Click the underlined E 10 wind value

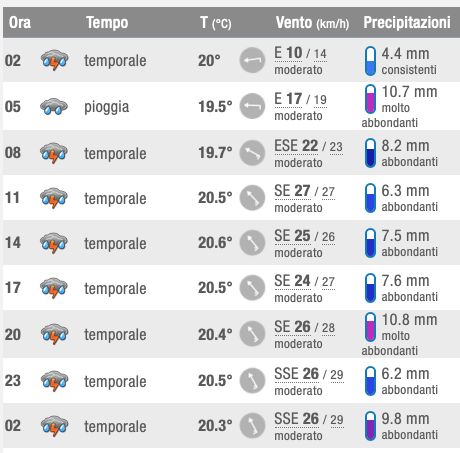coord(288,53)
